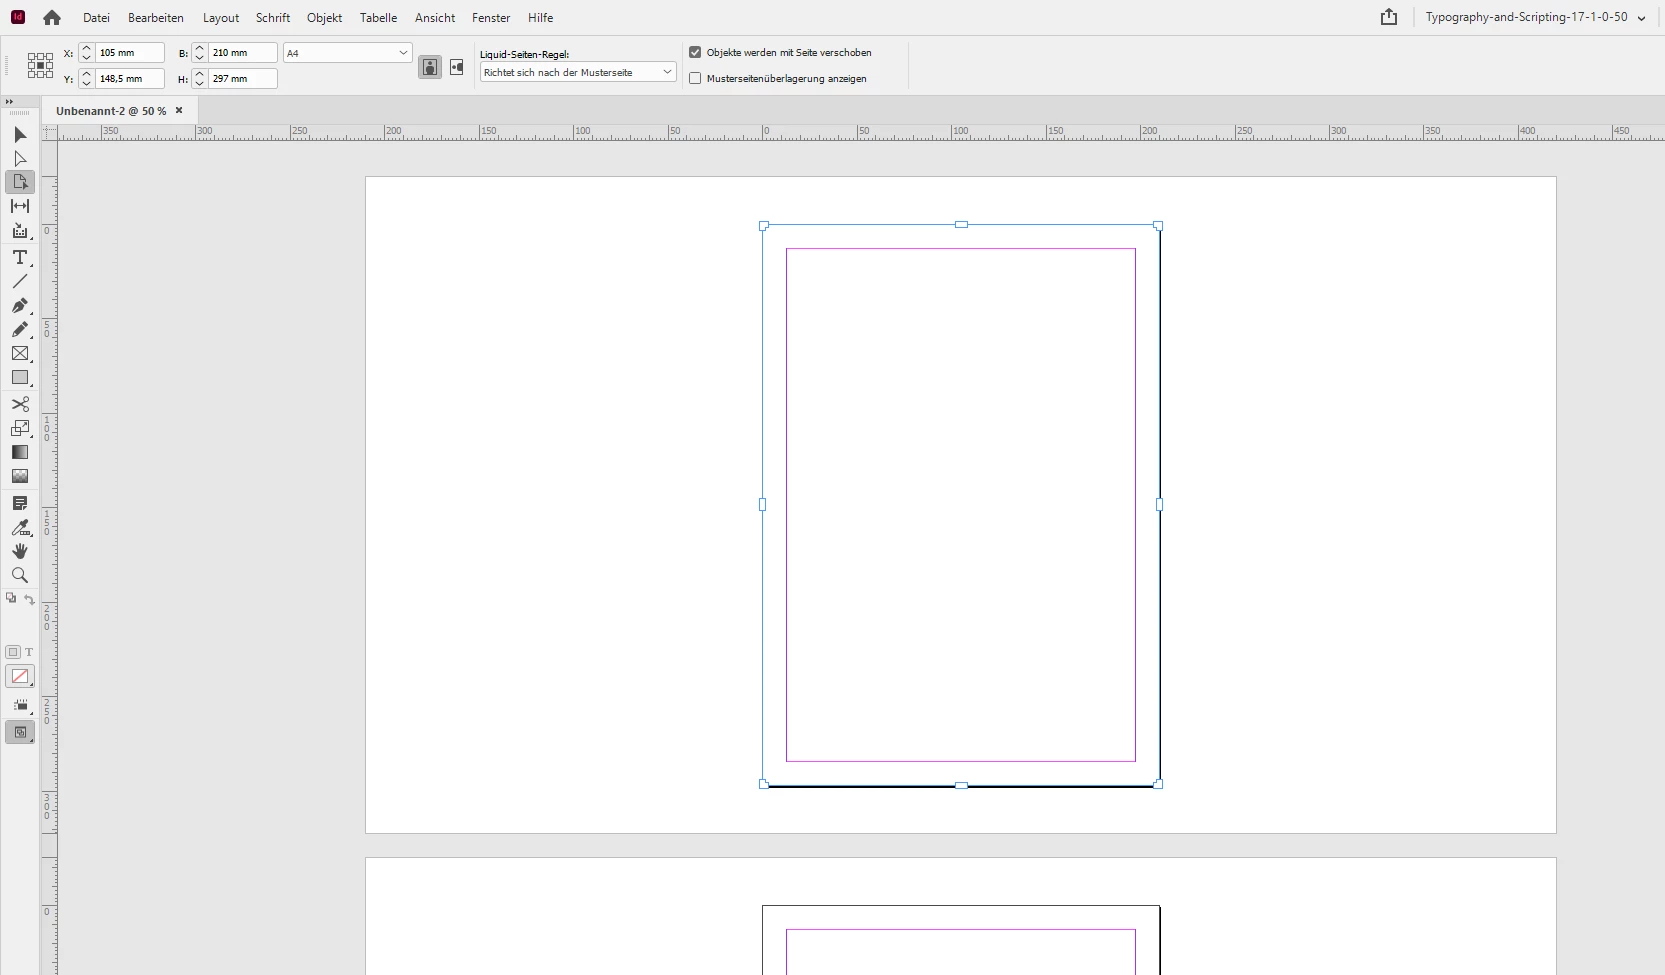Click the fill/stroke none color swatch
Image resolution: width=1665 pixels, height=975 pixels.
pyautogui.click(x=20, y=677)
